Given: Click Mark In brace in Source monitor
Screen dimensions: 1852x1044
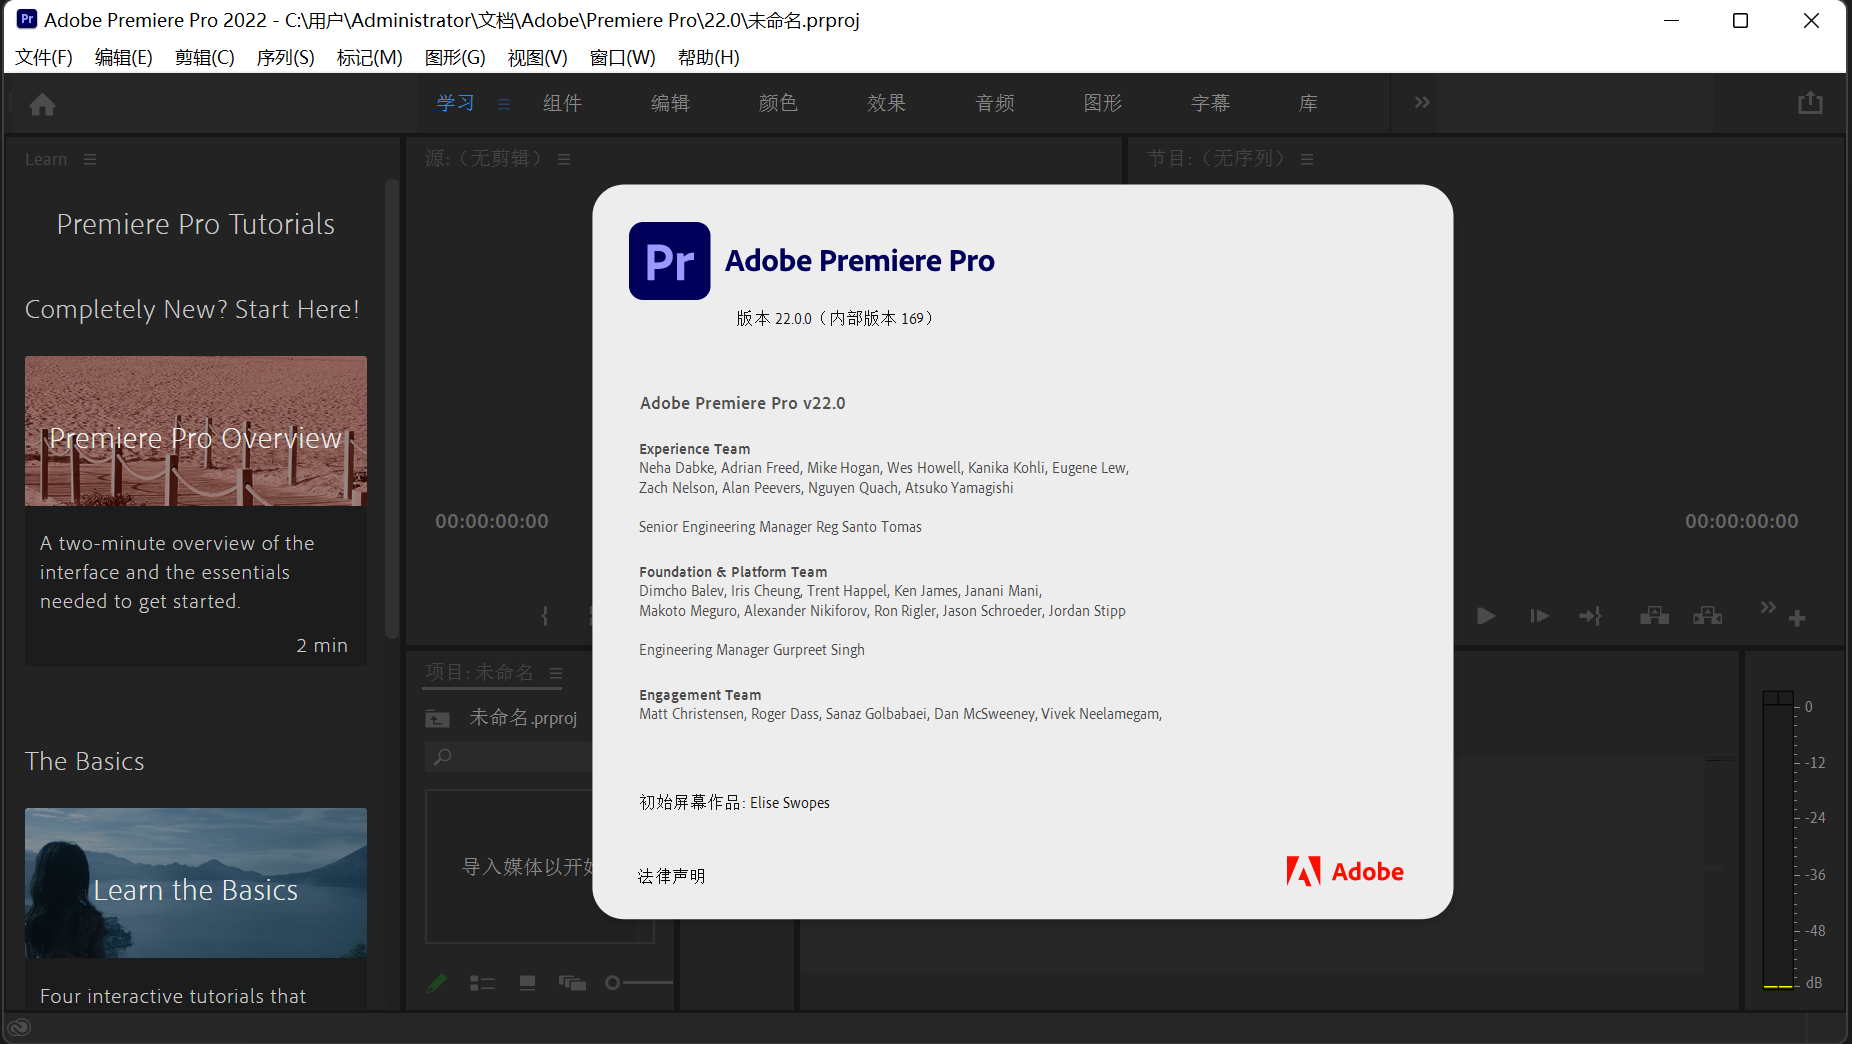Looking at the screenshot, I should pos(545,616).
